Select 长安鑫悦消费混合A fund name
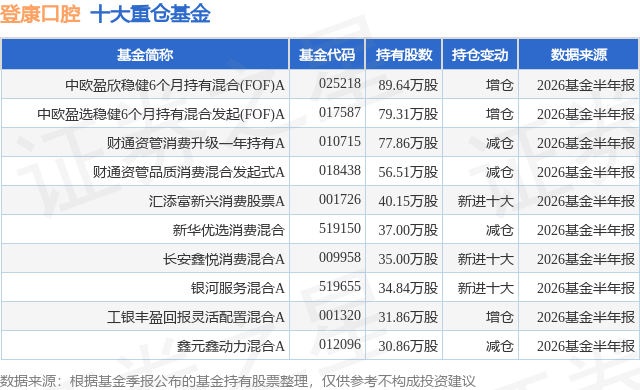 224,259
